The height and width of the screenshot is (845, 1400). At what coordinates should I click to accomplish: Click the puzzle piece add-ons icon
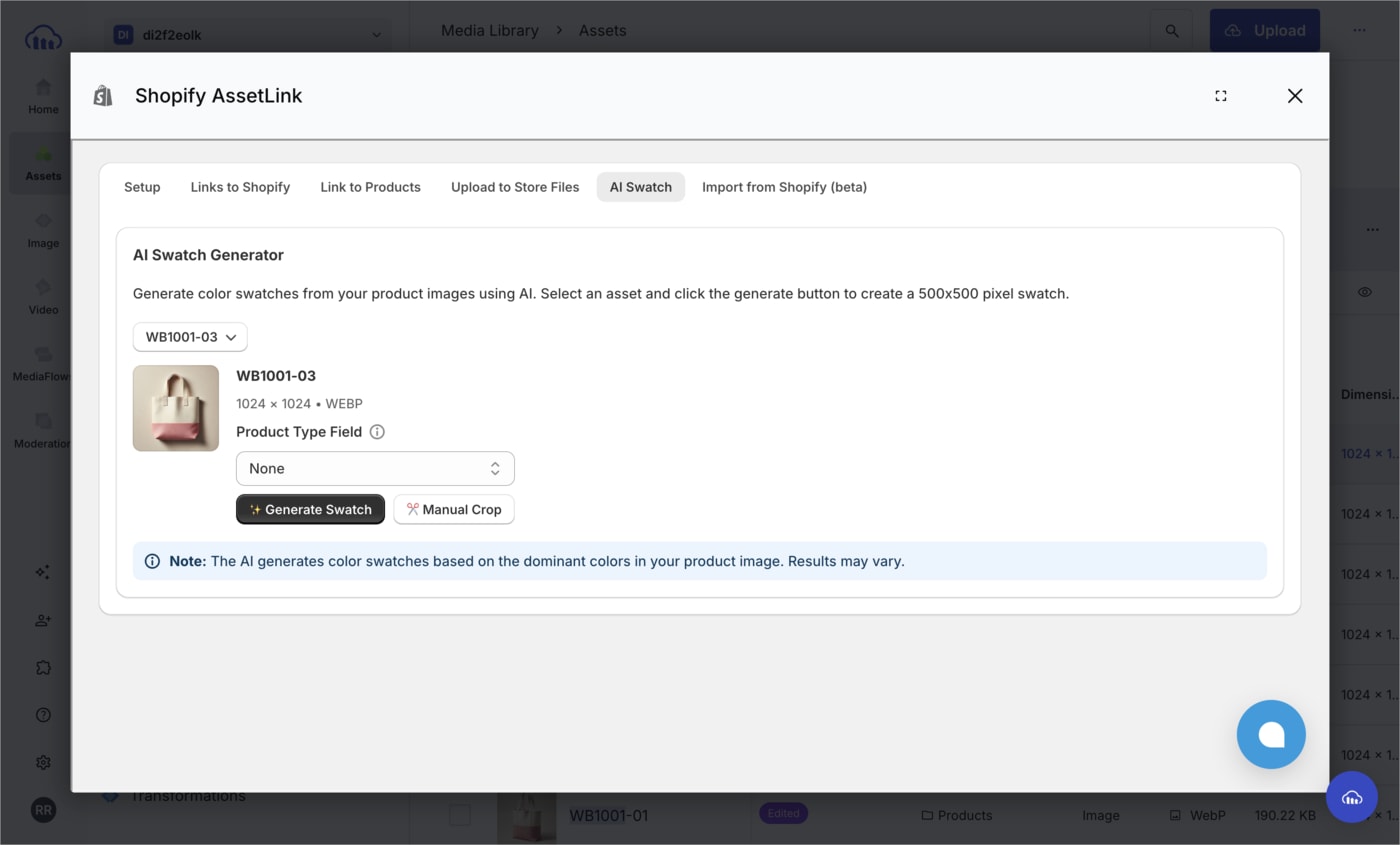(43, 667)
